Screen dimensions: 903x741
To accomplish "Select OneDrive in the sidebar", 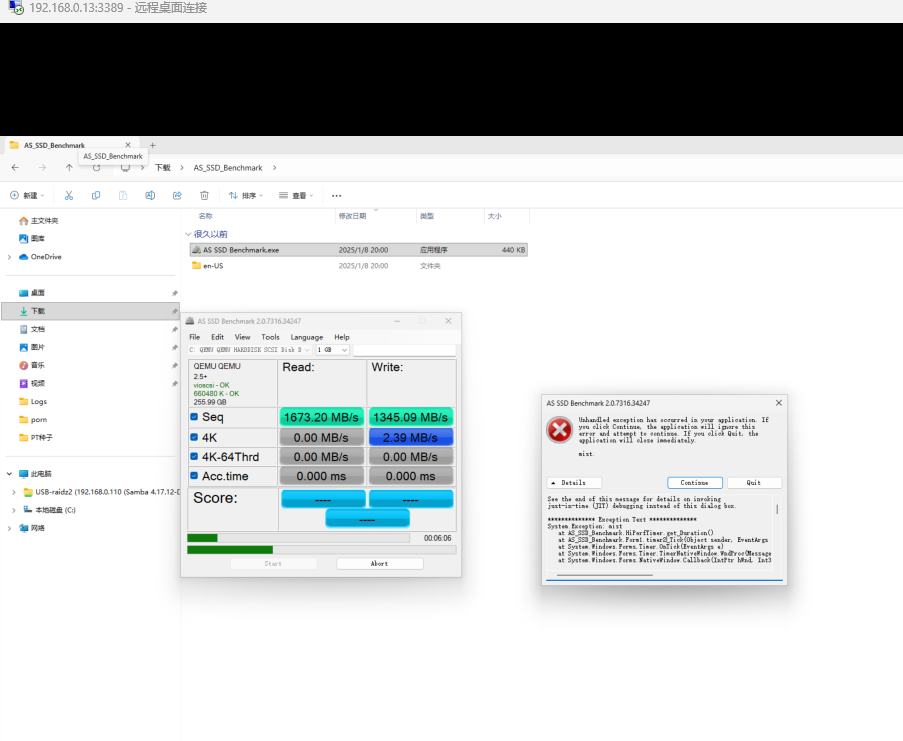I will [x=40, y=257].
